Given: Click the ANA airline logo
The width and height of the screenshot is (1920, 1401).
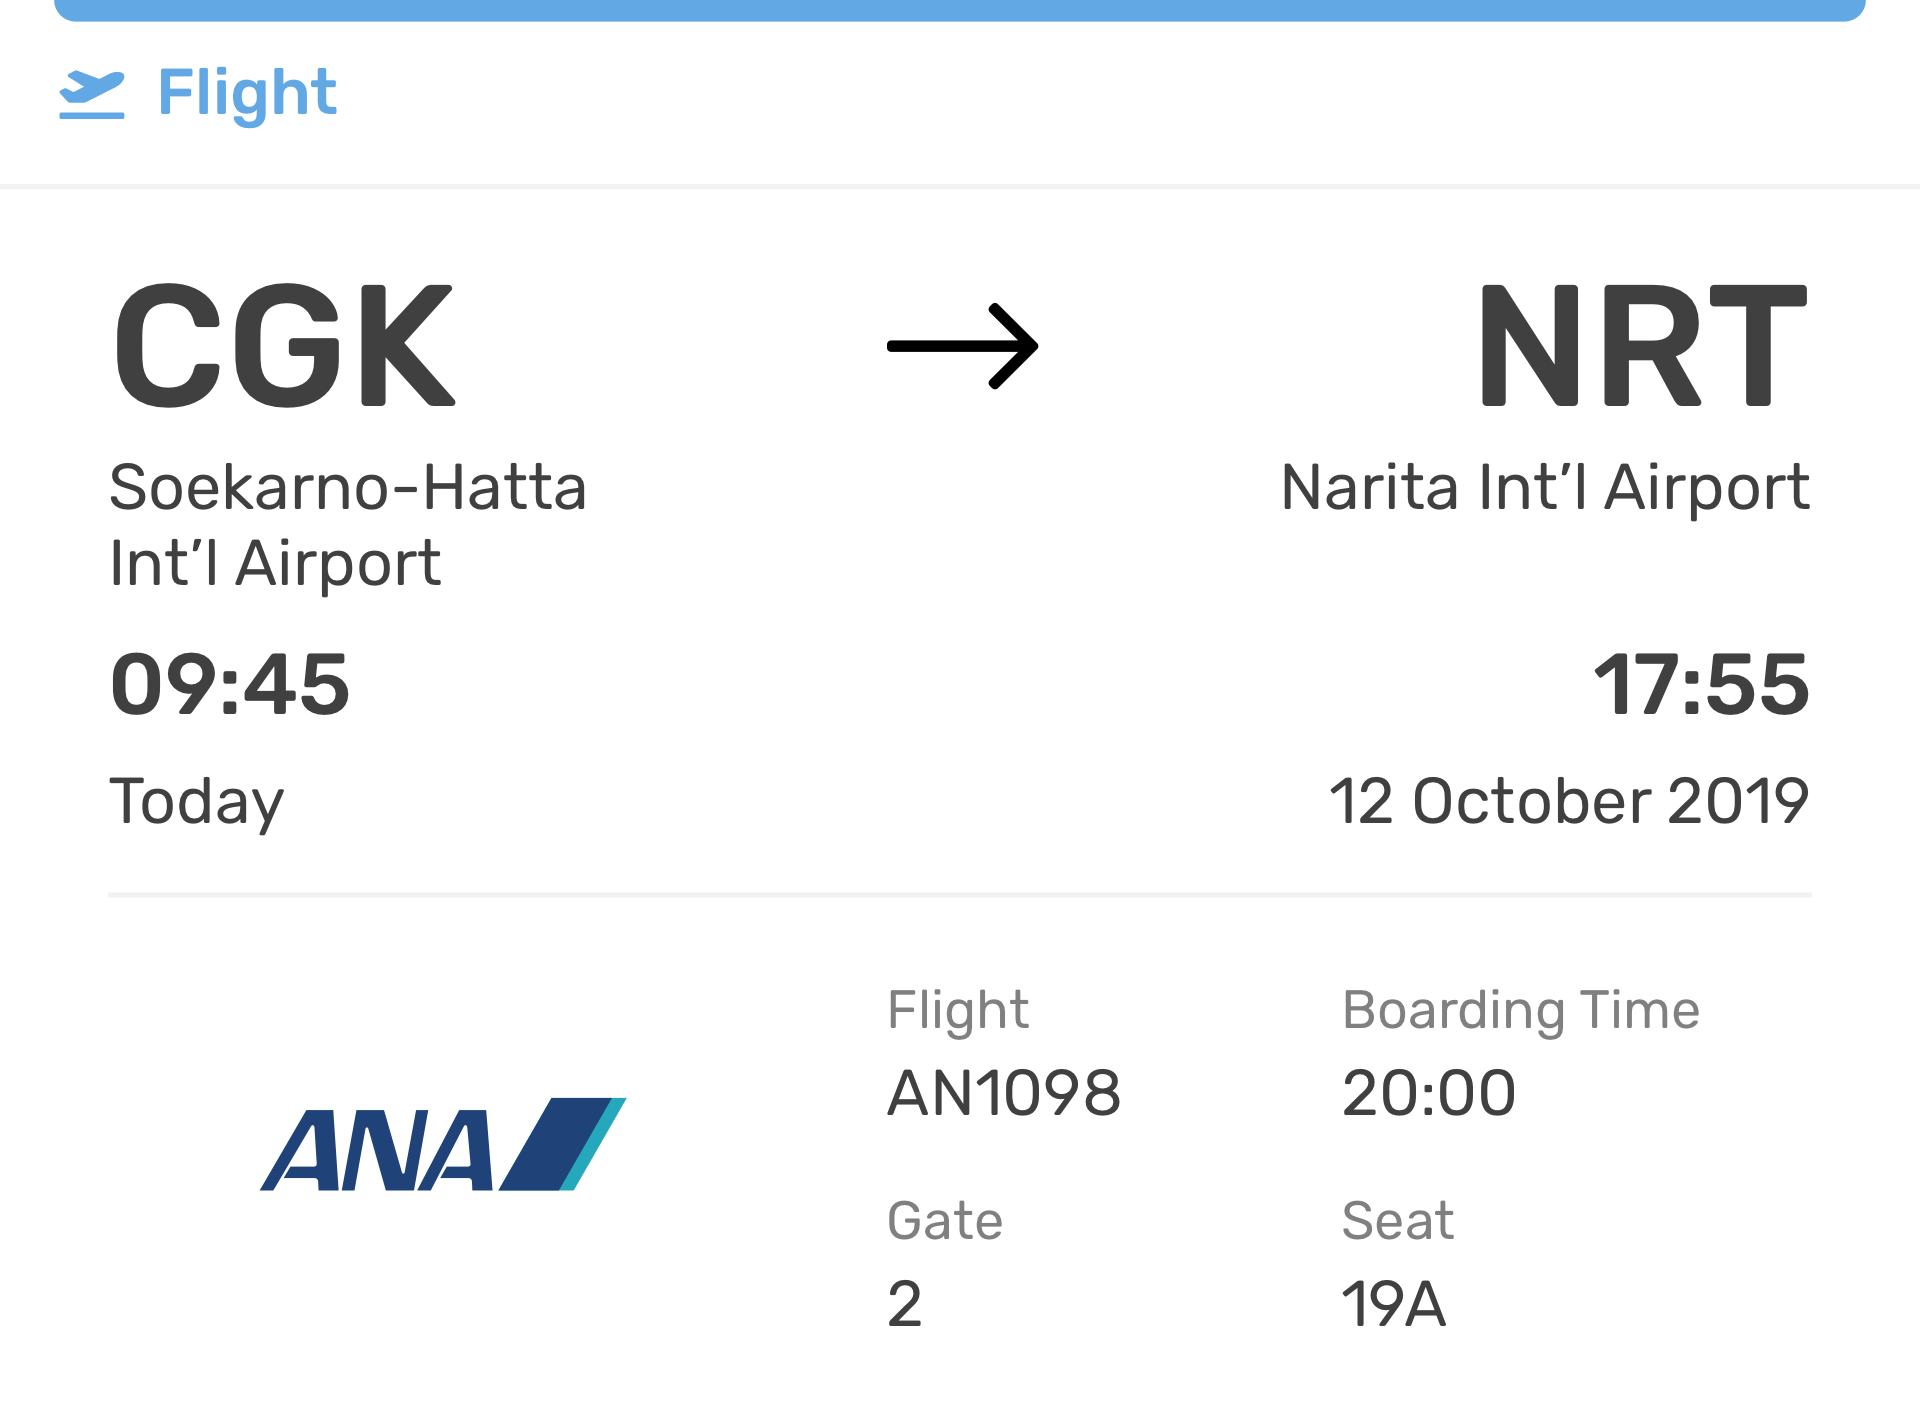Looking at the screenshot, I should [x=443, y=1144].
